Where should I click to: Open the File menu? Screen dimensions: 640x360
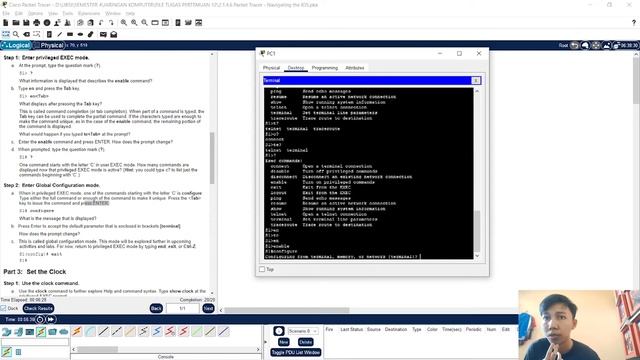[6, 13]
